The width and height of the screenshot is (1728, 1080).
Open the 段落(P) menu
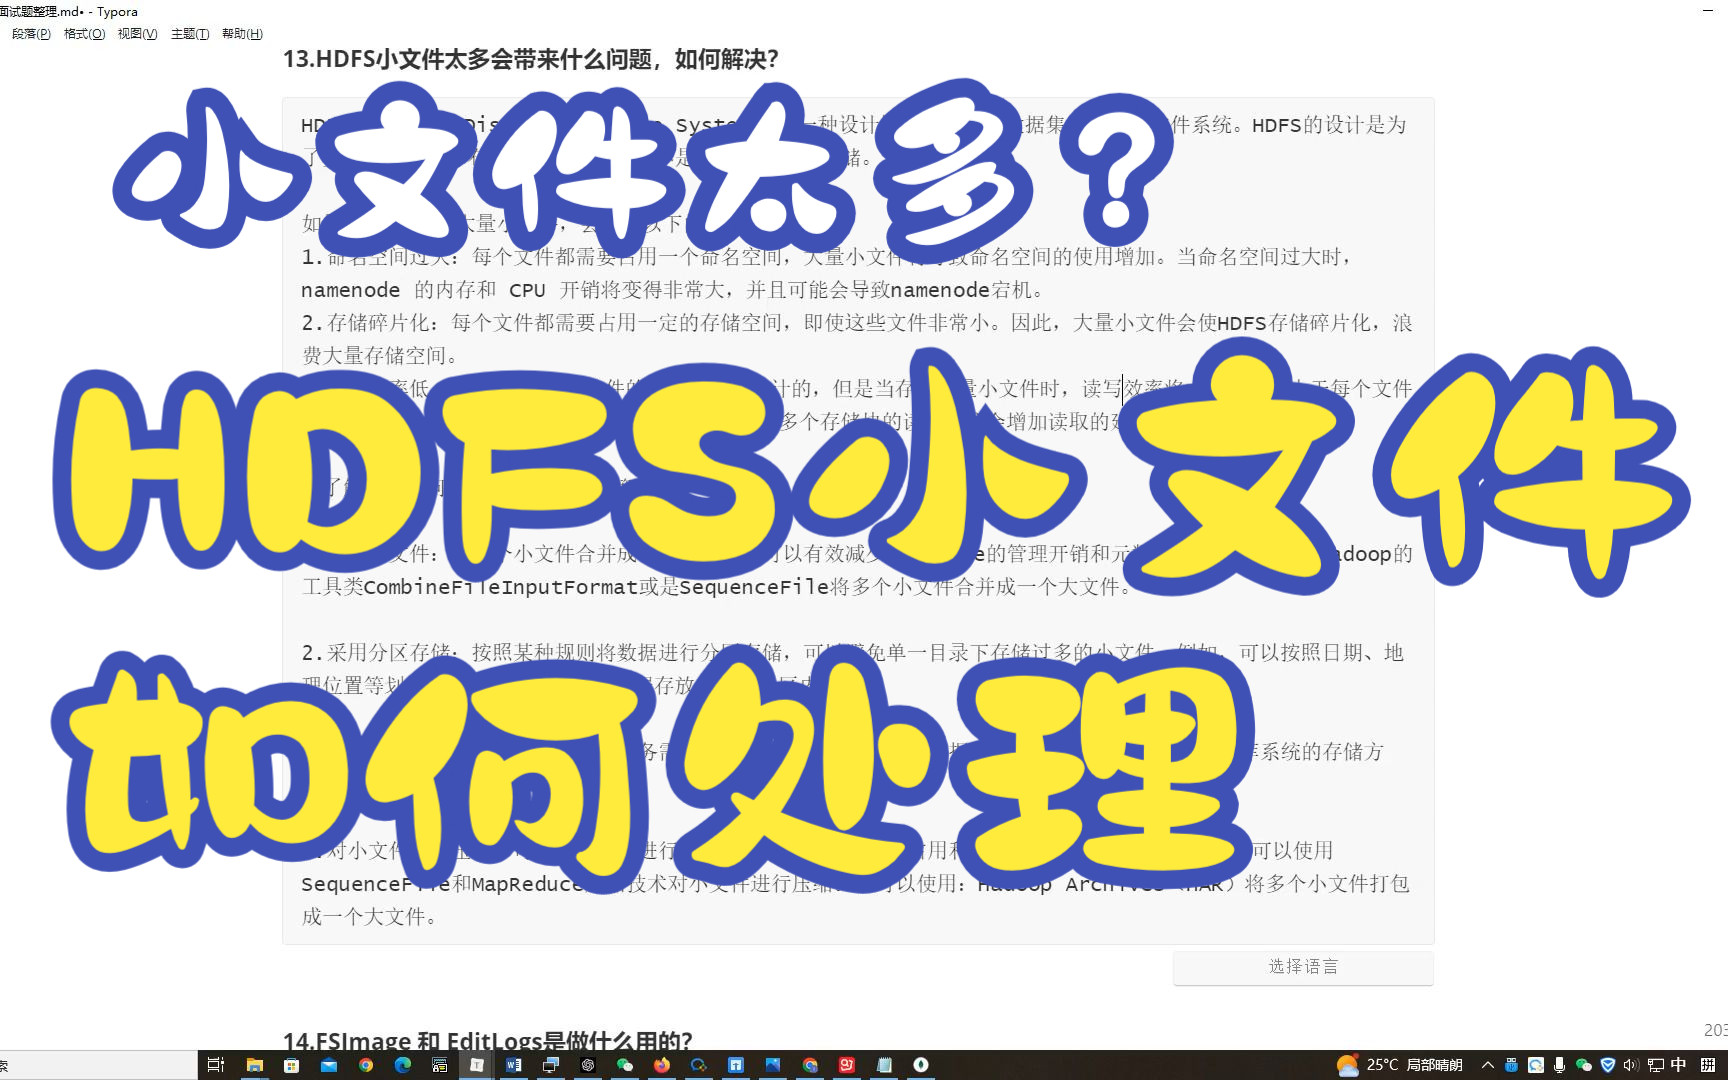click(31, 34)
